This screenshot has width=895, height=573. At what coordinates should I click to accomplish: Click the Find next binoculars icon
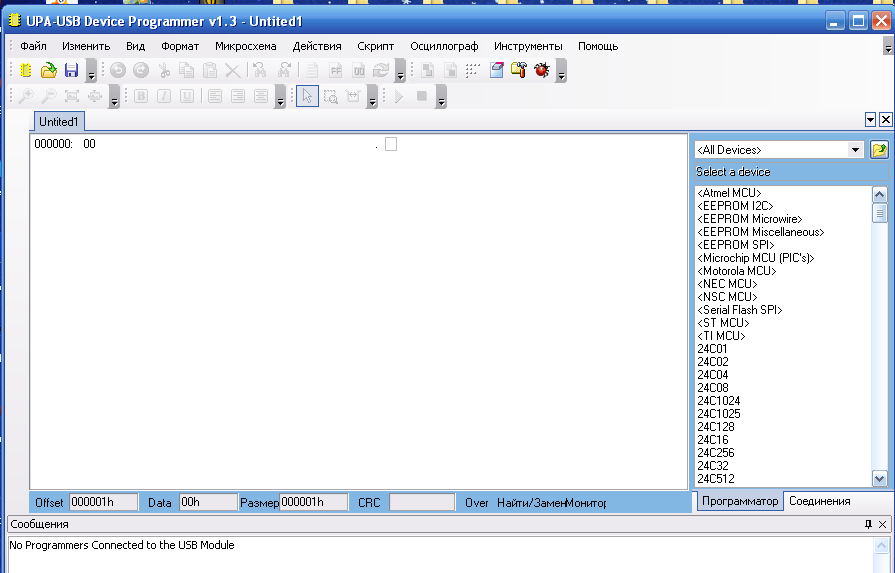point(284,70)
